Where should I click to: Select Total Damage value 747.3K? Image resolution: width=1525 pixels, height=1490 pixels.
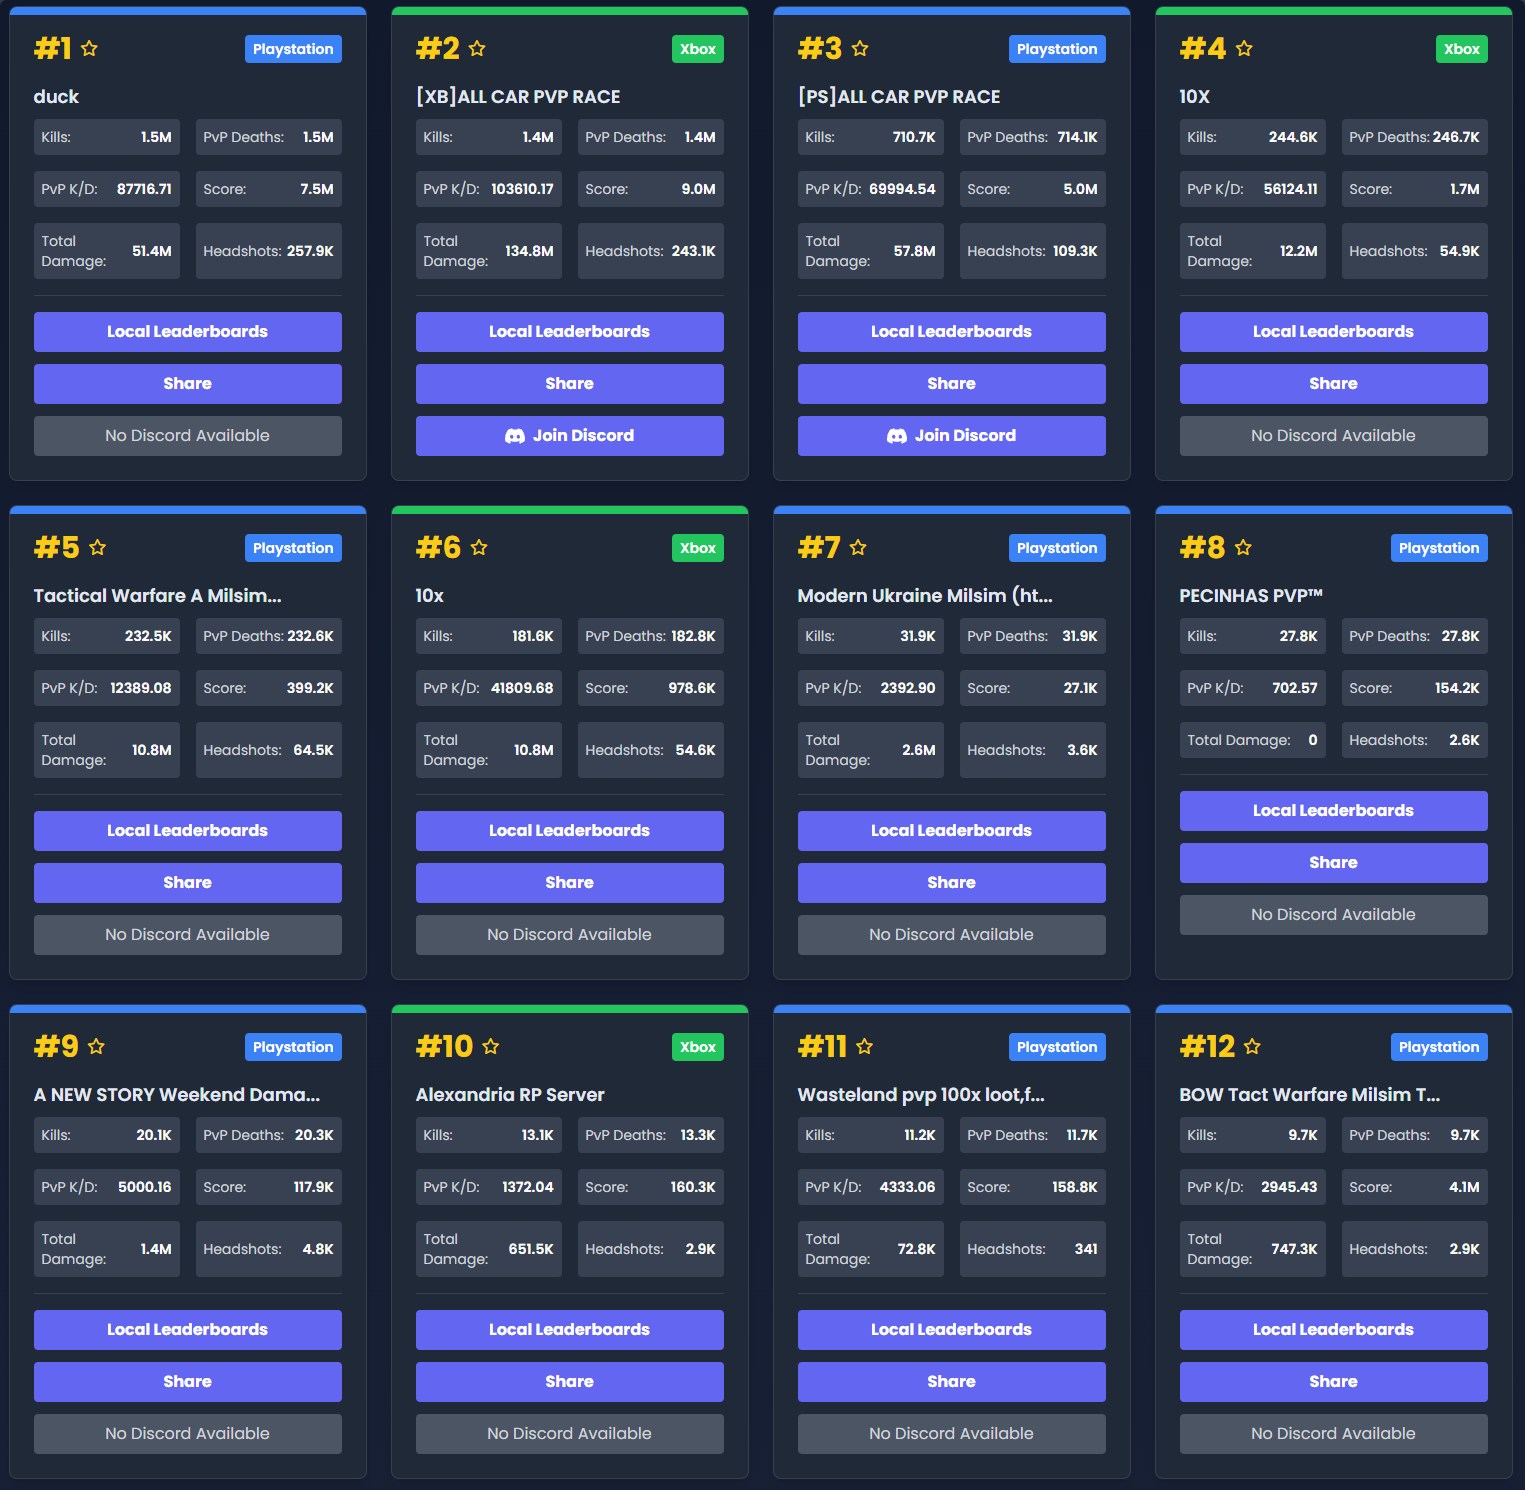coord(1294,1249)
